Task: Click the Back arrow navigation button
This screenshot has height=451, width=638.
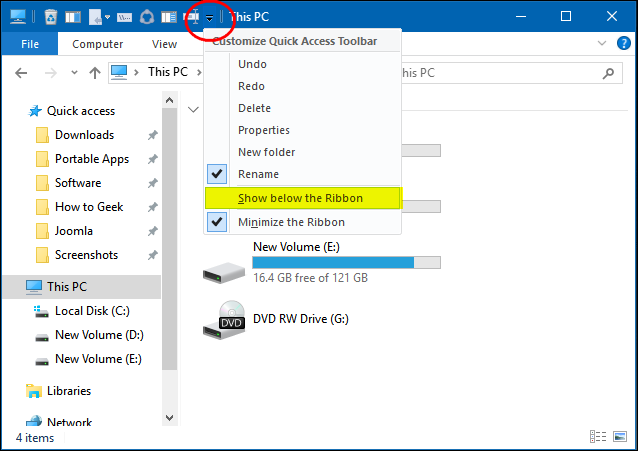Action: coord(24,72)
